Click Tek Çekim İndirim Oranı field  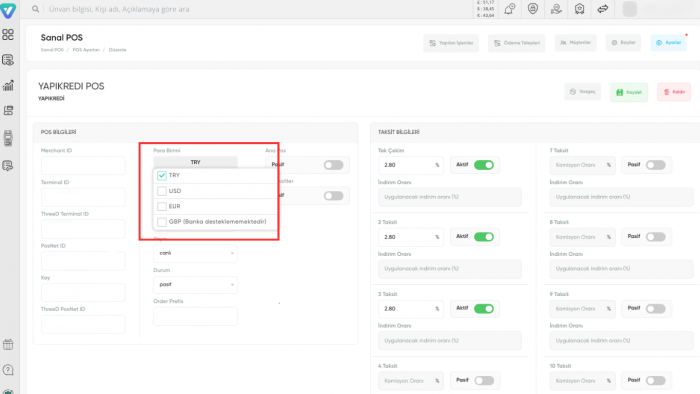[x=450, y=197]
